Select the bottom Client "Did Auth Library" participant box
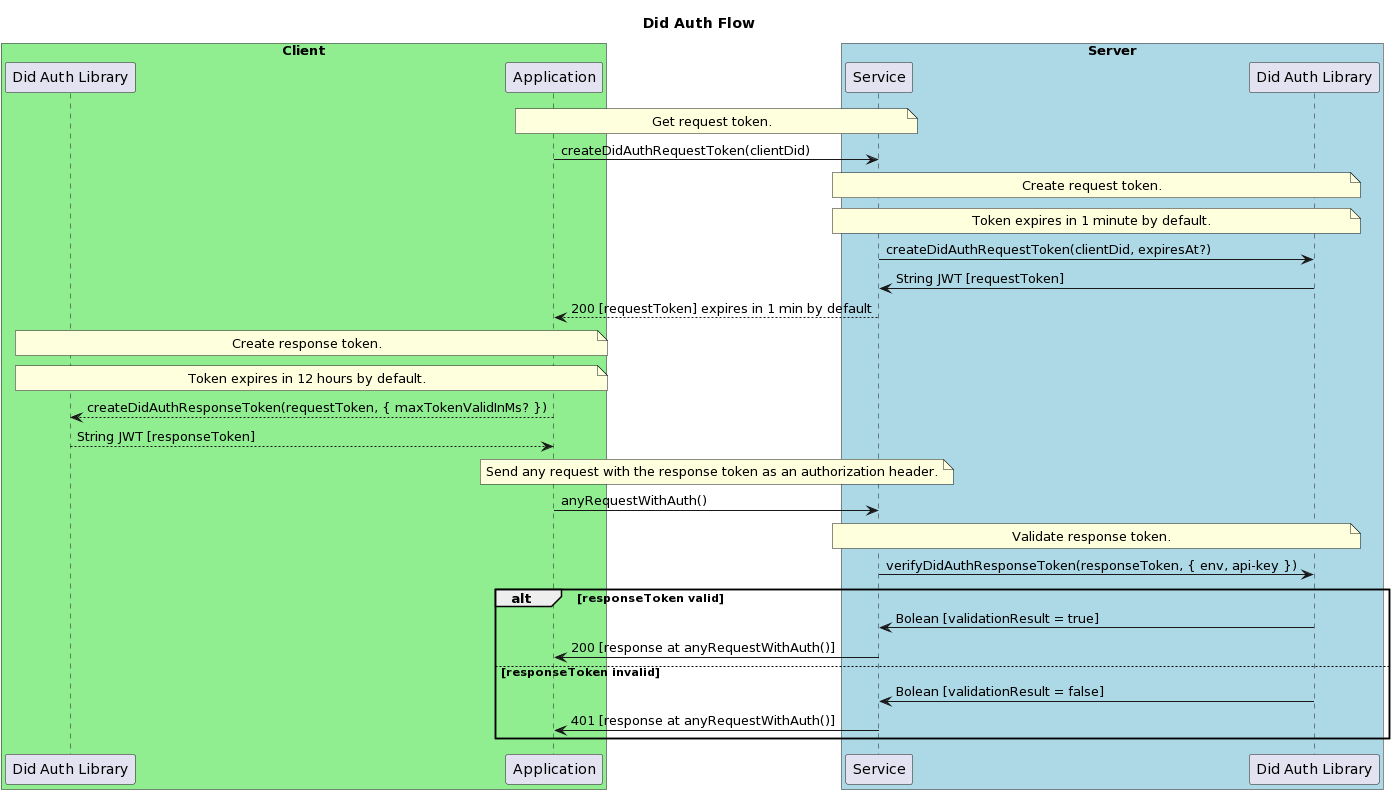1395x794 pixels. pyautogui.click(x=70, y=769)
